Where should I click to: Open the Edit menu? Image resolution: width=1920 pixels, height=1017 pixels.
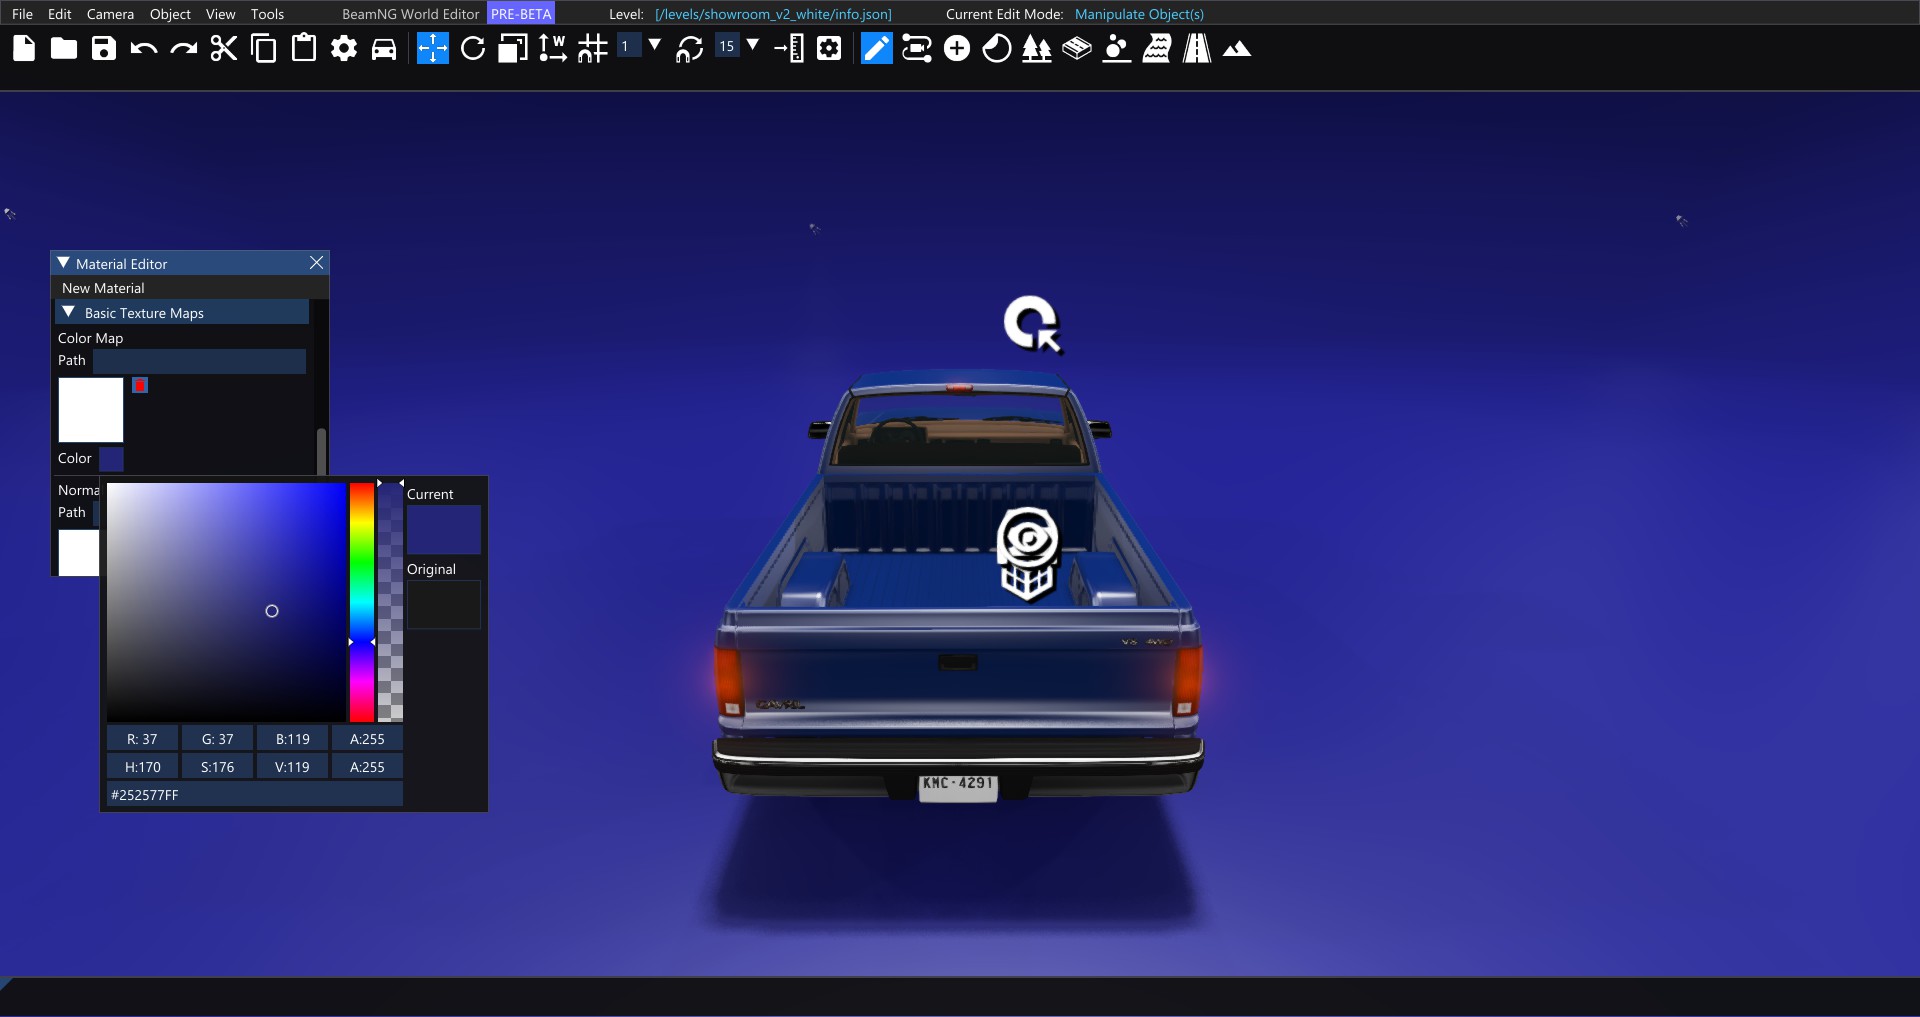pyautogui.click(x=60, y=14)
